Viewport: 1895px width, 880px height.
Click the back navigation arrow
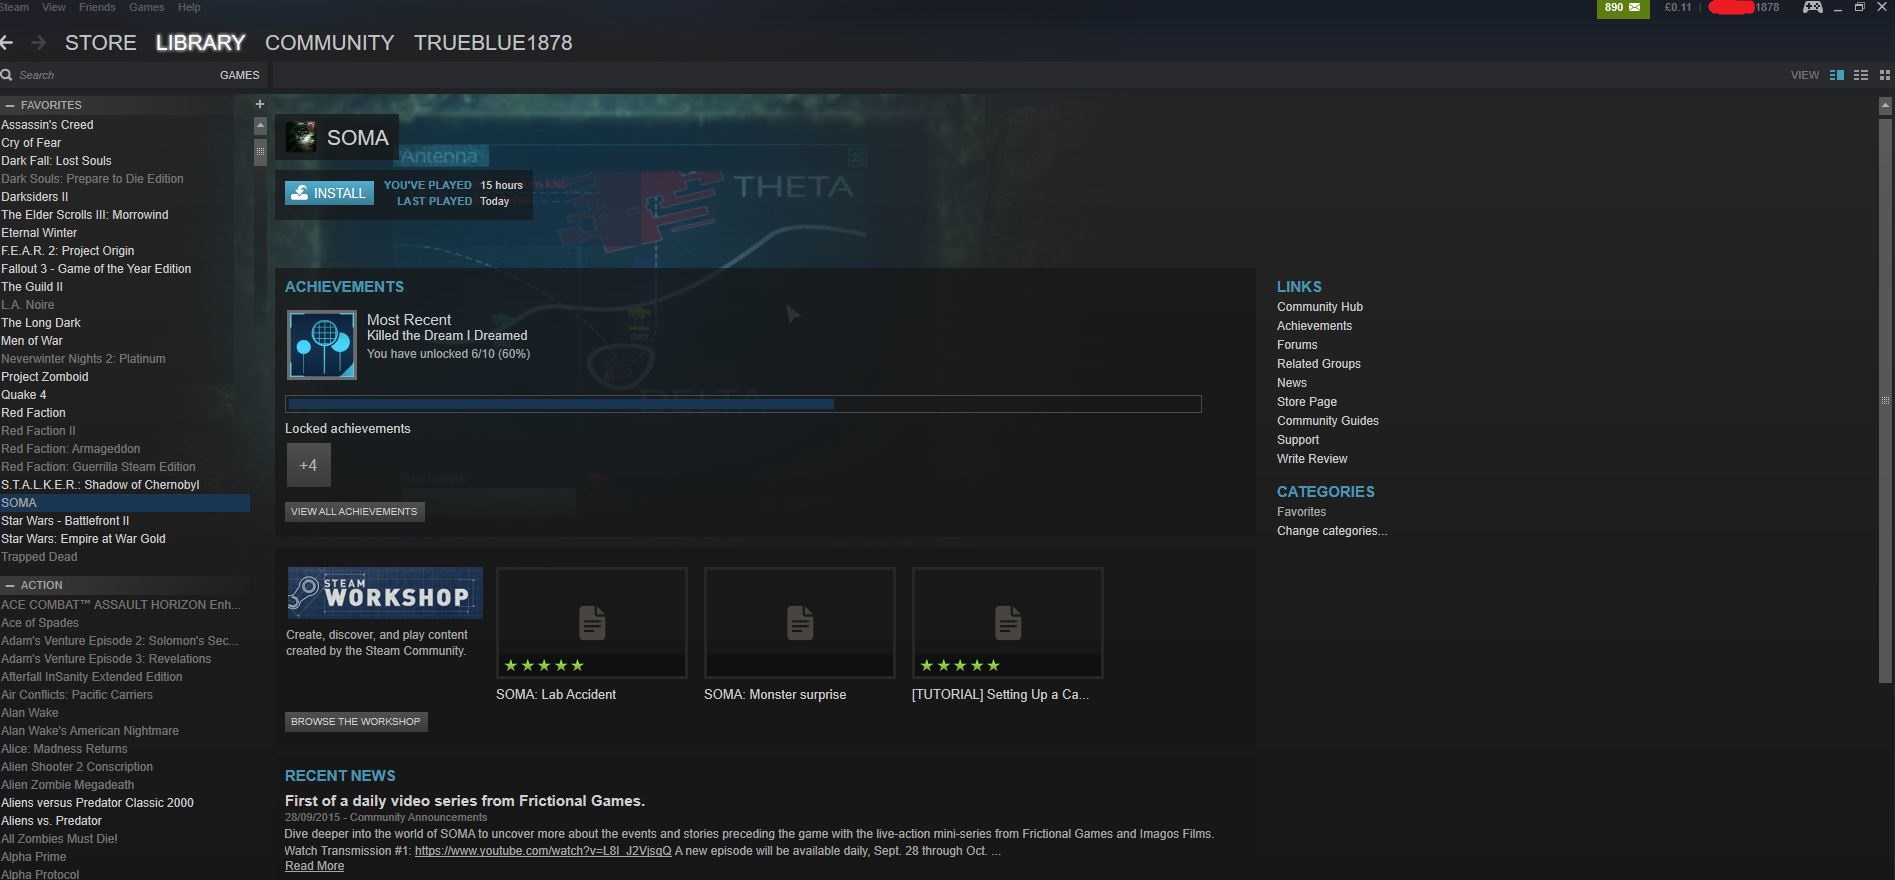coord(7,43)
